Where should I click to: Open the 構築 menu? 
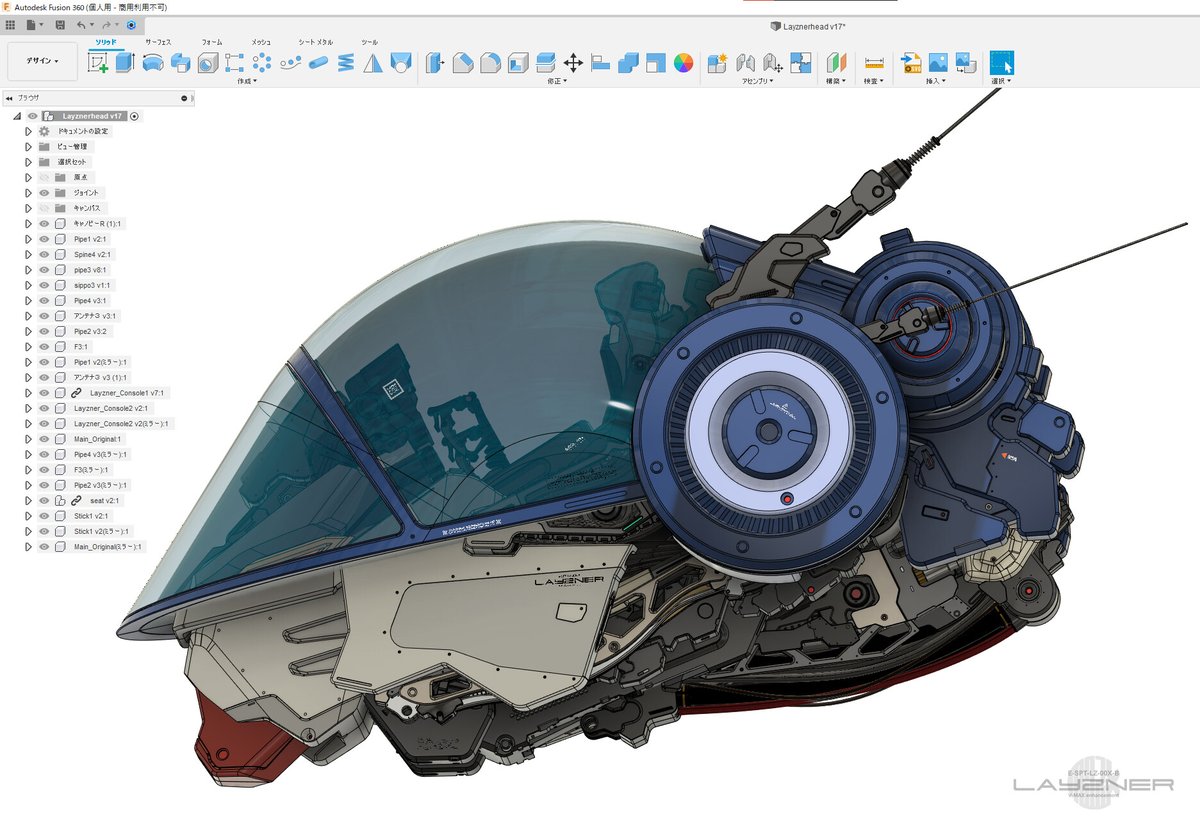[x=836, y=81]
